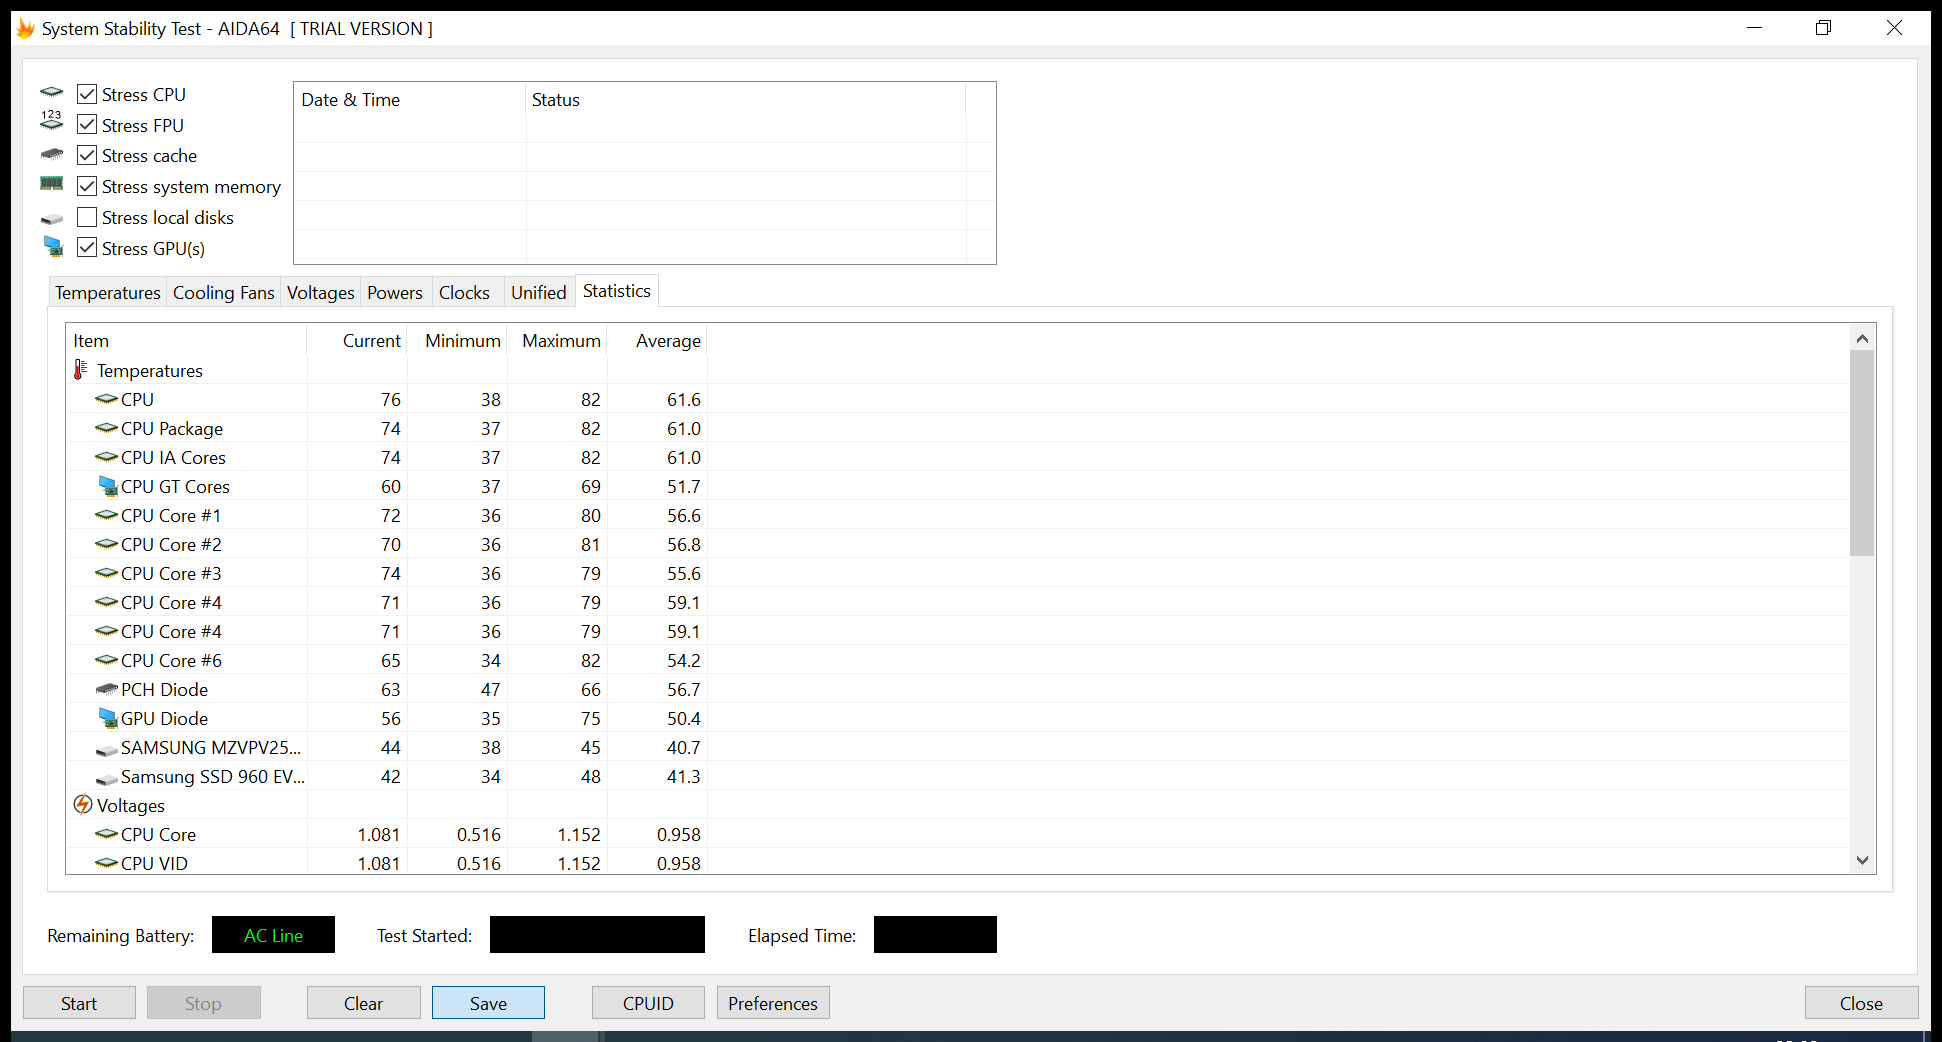Switch to the Temperatures tab

pos(107,292)
